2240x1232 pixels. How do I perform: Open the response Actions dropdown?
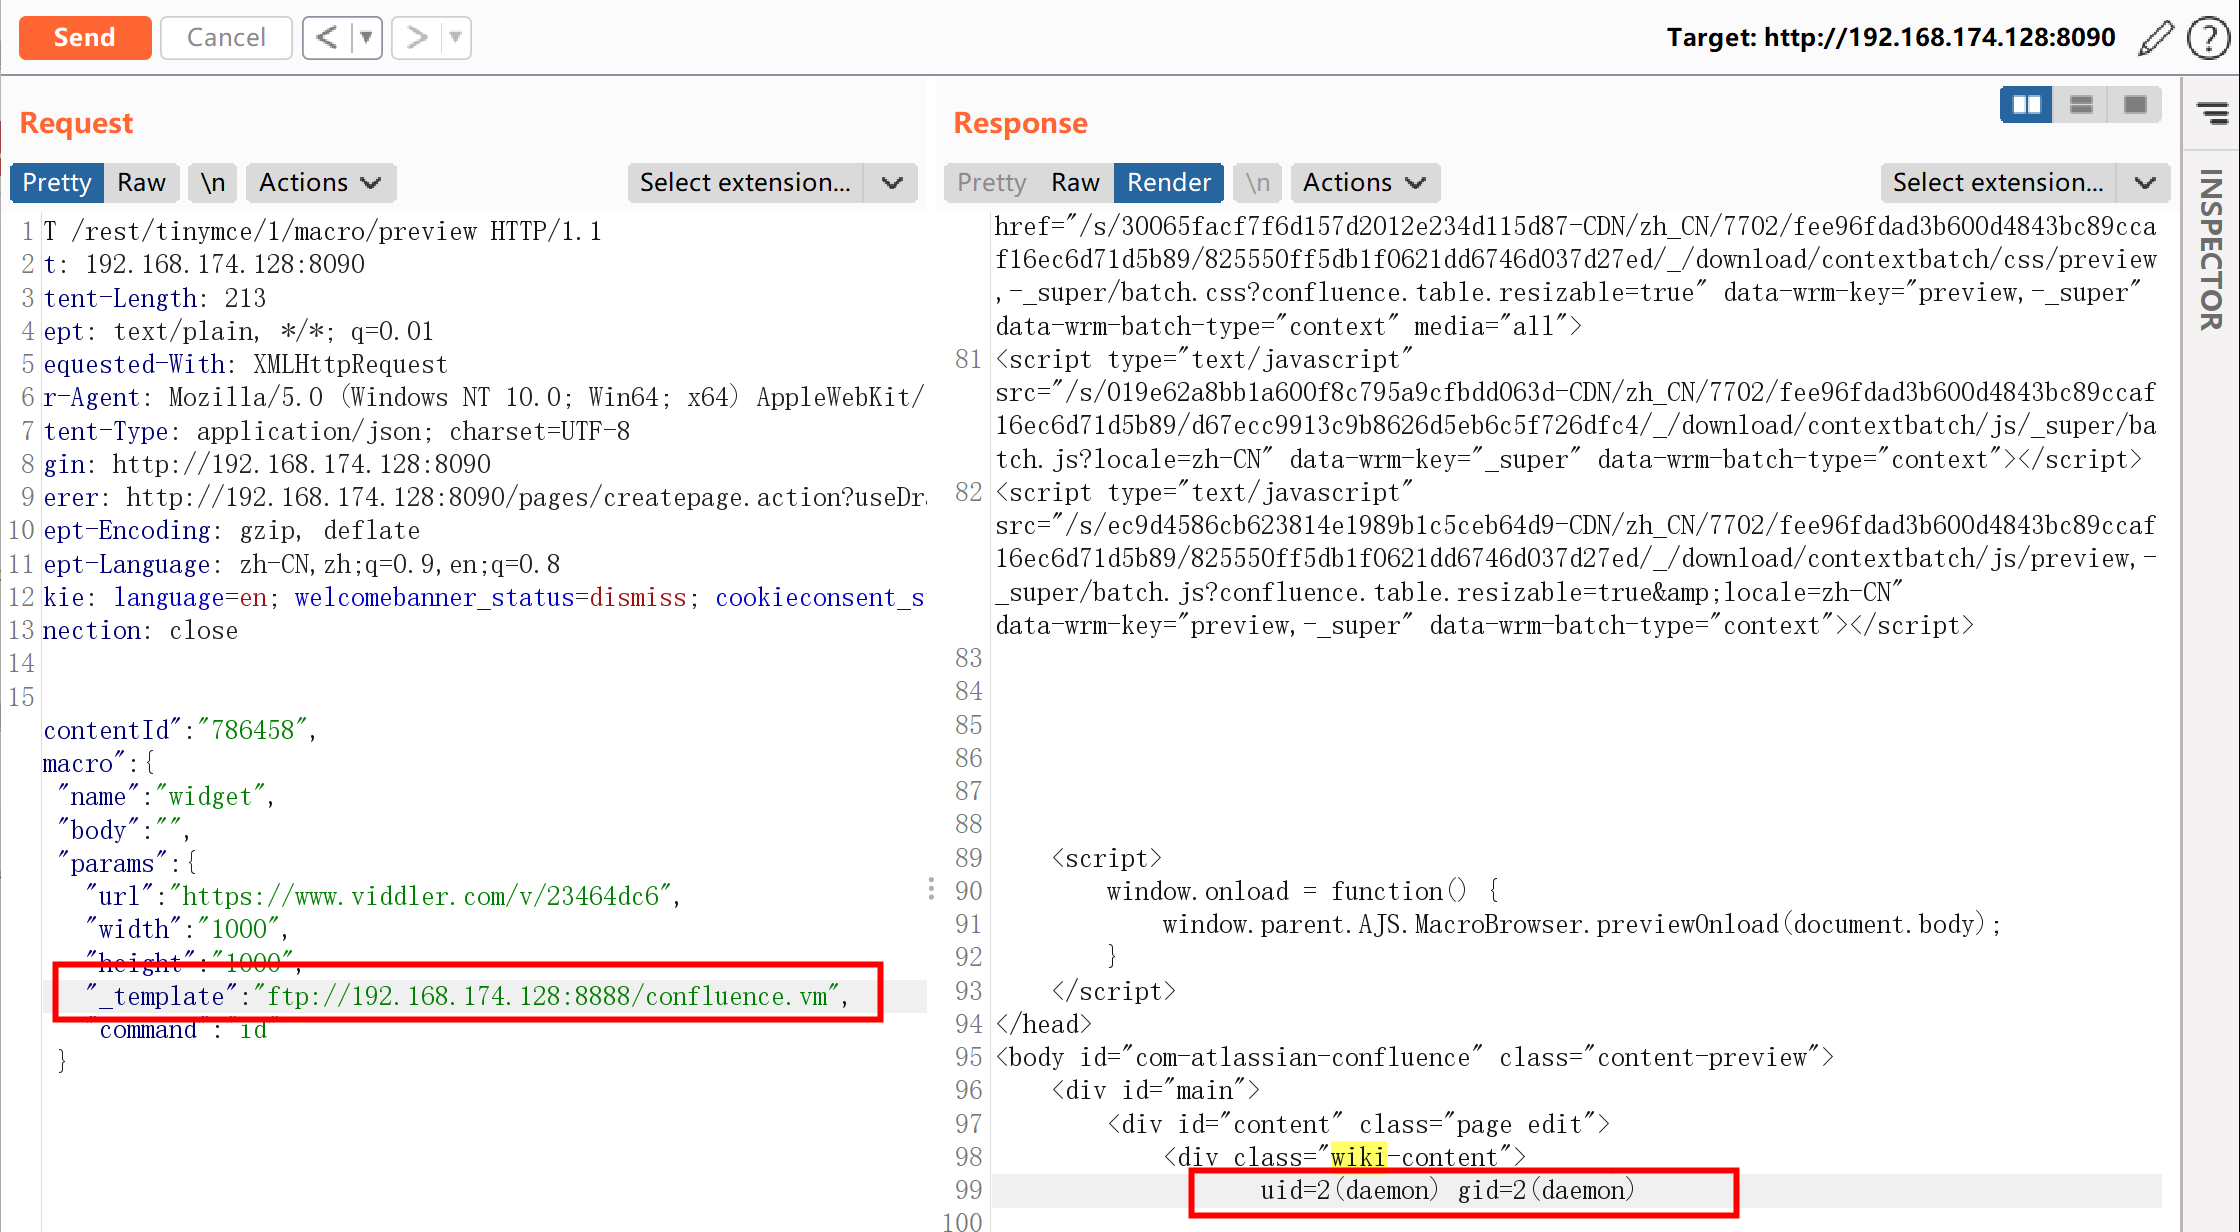(x=1364, y=183)
